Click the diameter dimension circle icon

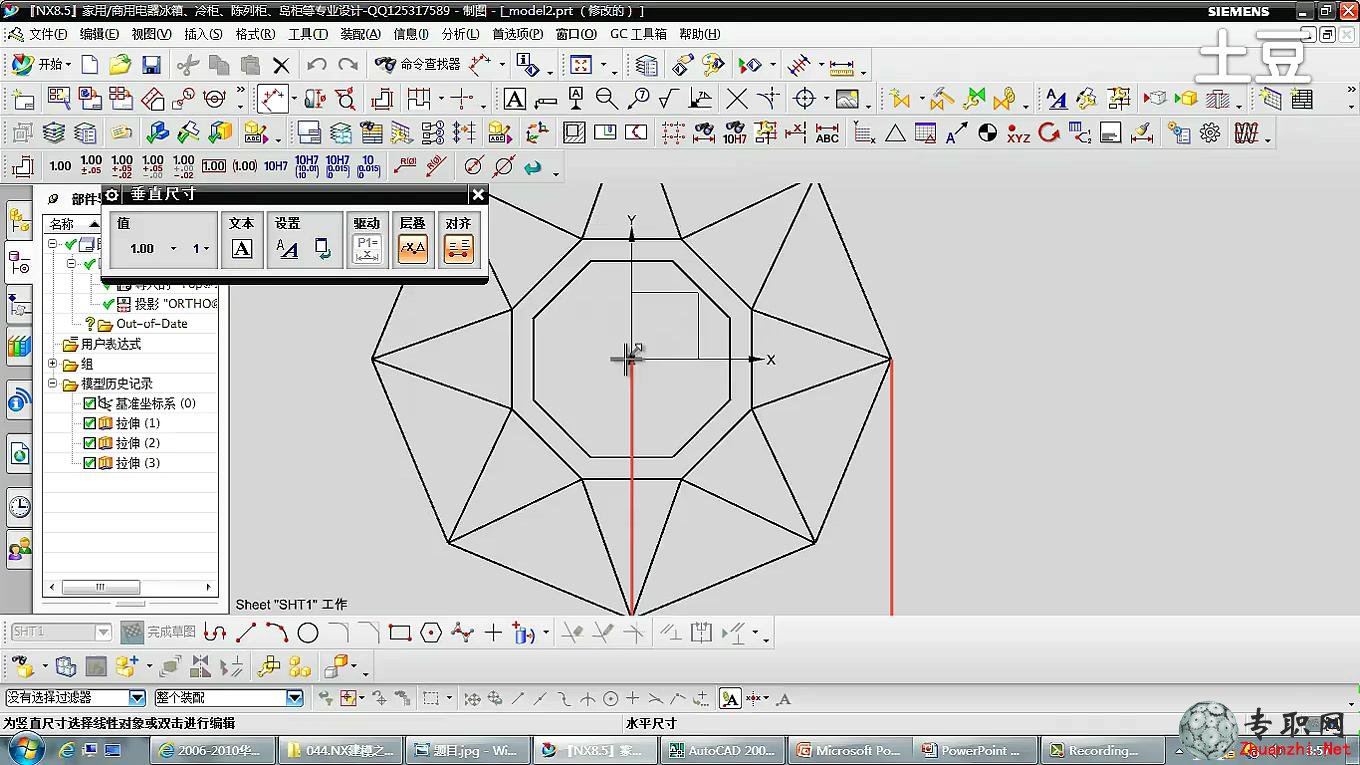coord(473,166)
